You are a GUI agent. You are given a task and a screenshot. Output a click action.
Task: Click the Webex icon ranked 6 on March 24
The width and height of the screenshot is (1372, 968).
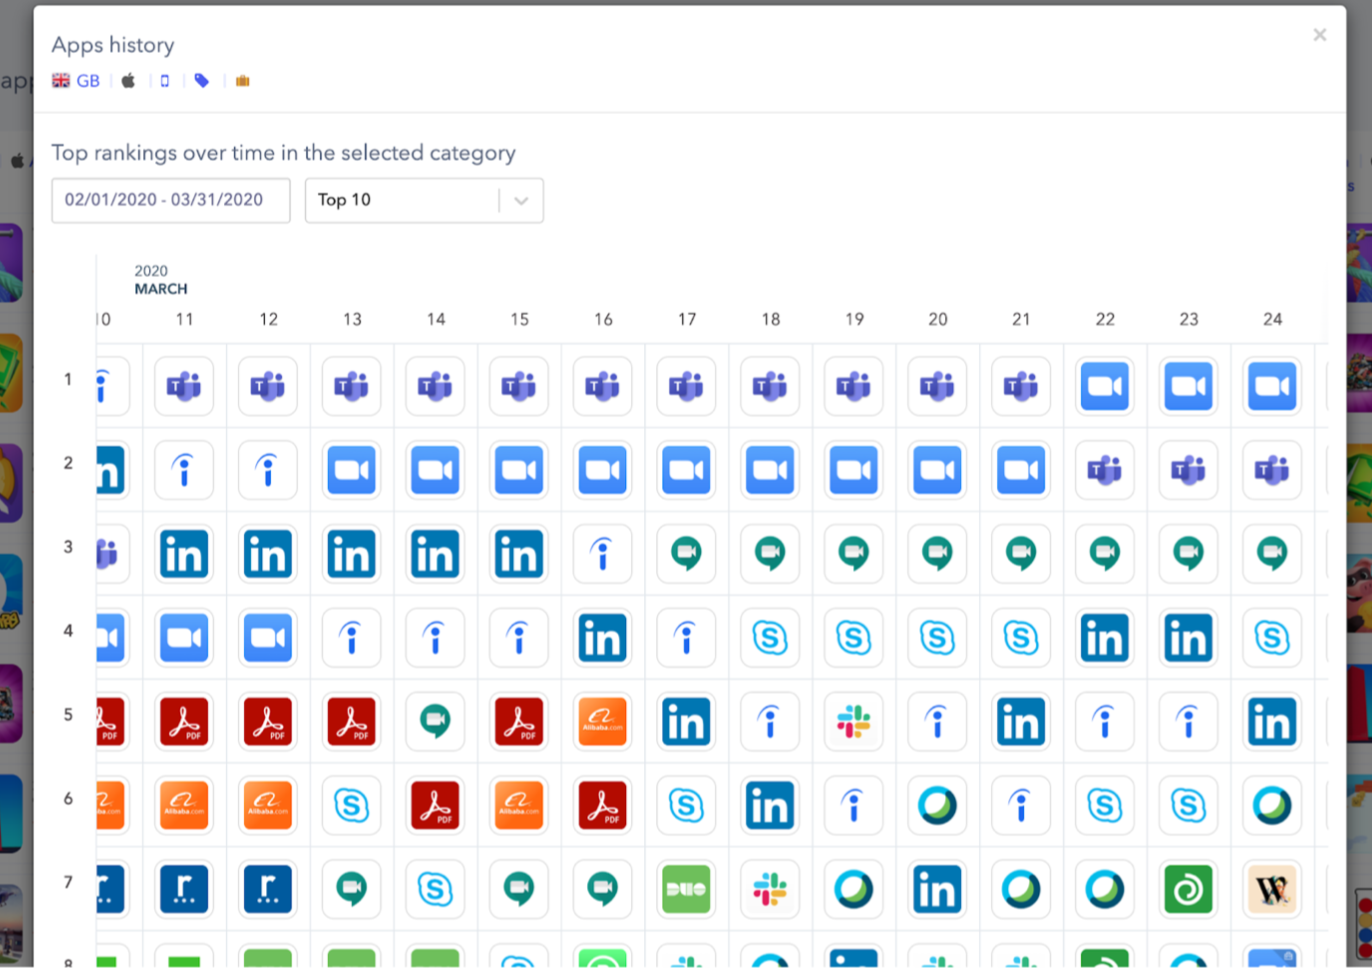(x=1272, y=806)
